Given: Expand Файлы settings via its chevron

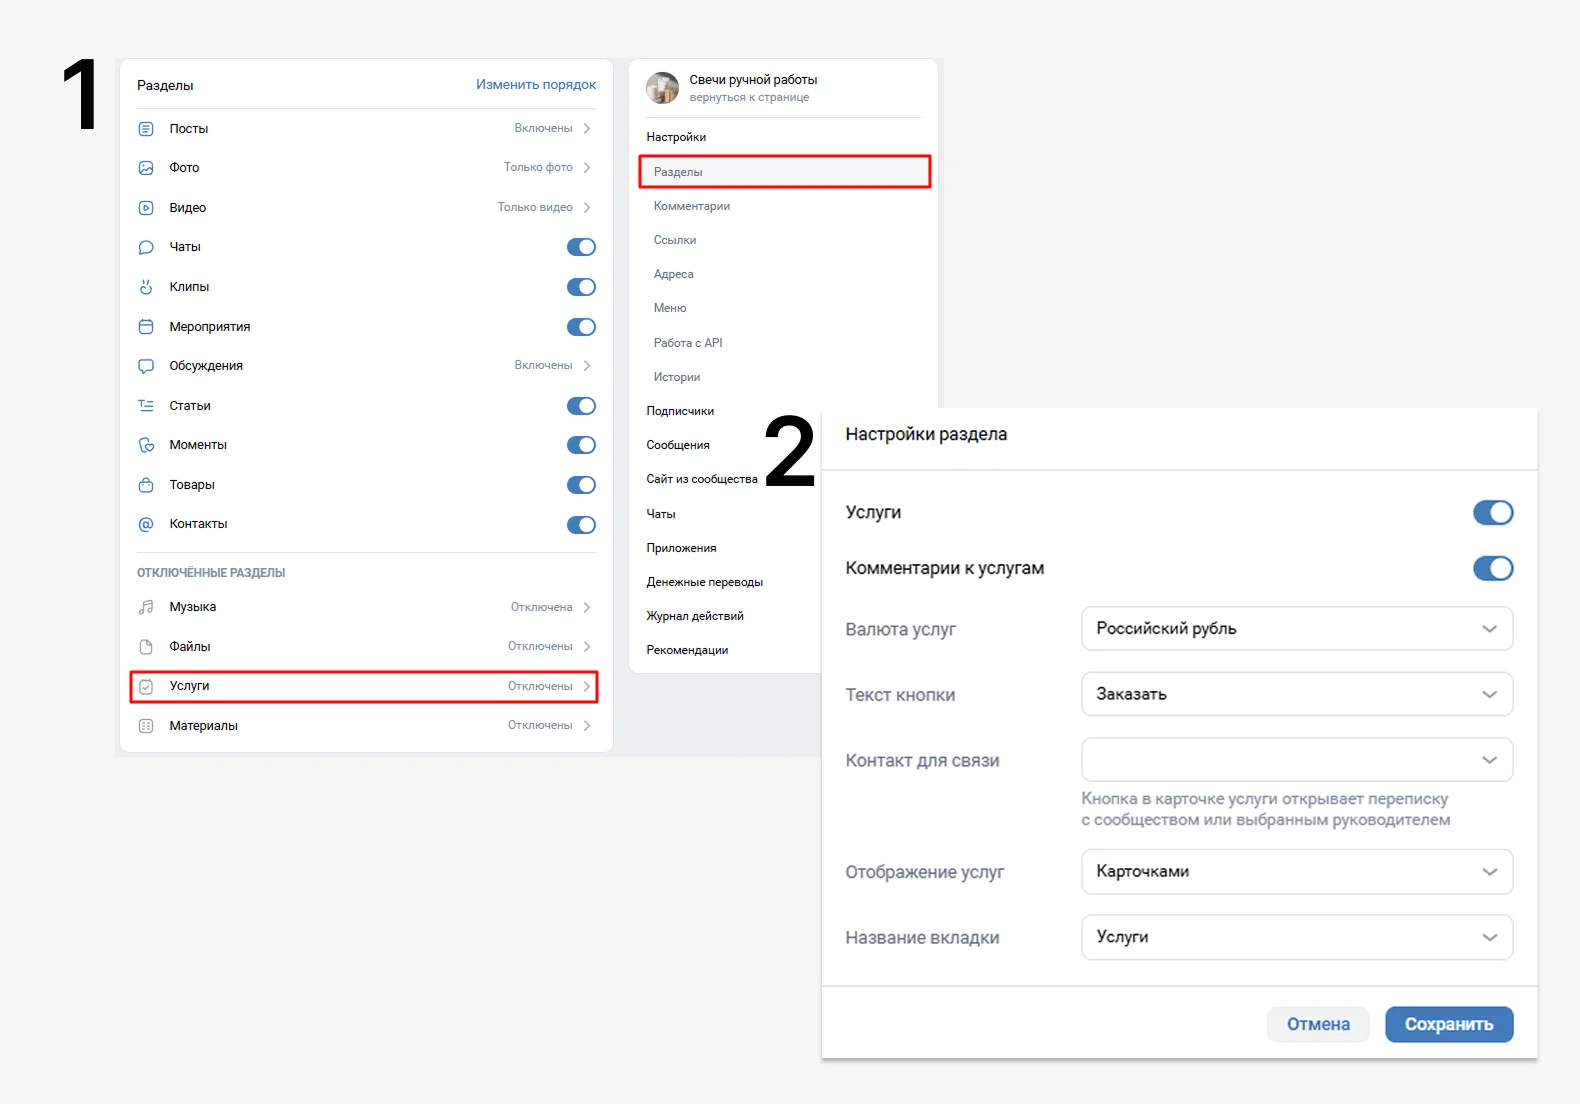Looking at the screenshot, I should pyautogui.click(x=587, y=646).
